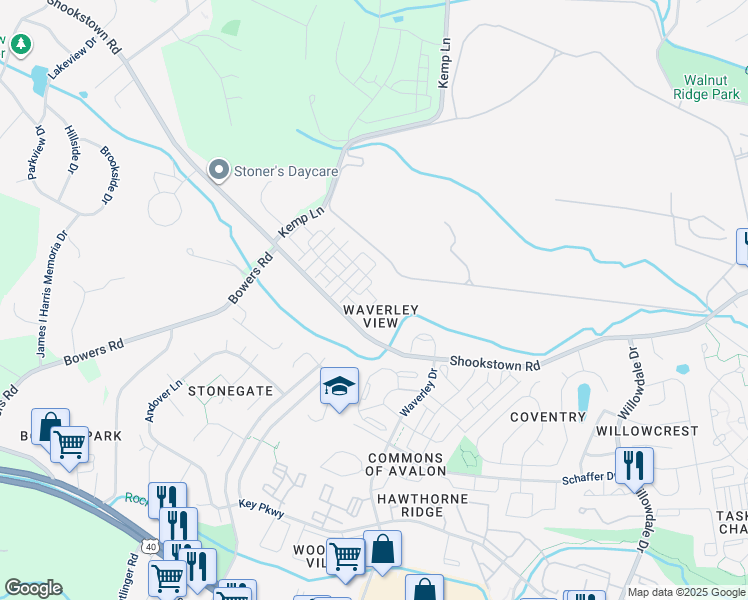Click the Stoner's Daycare text label
This screenshot has height=600, width=748.
(x=286, y=171)
